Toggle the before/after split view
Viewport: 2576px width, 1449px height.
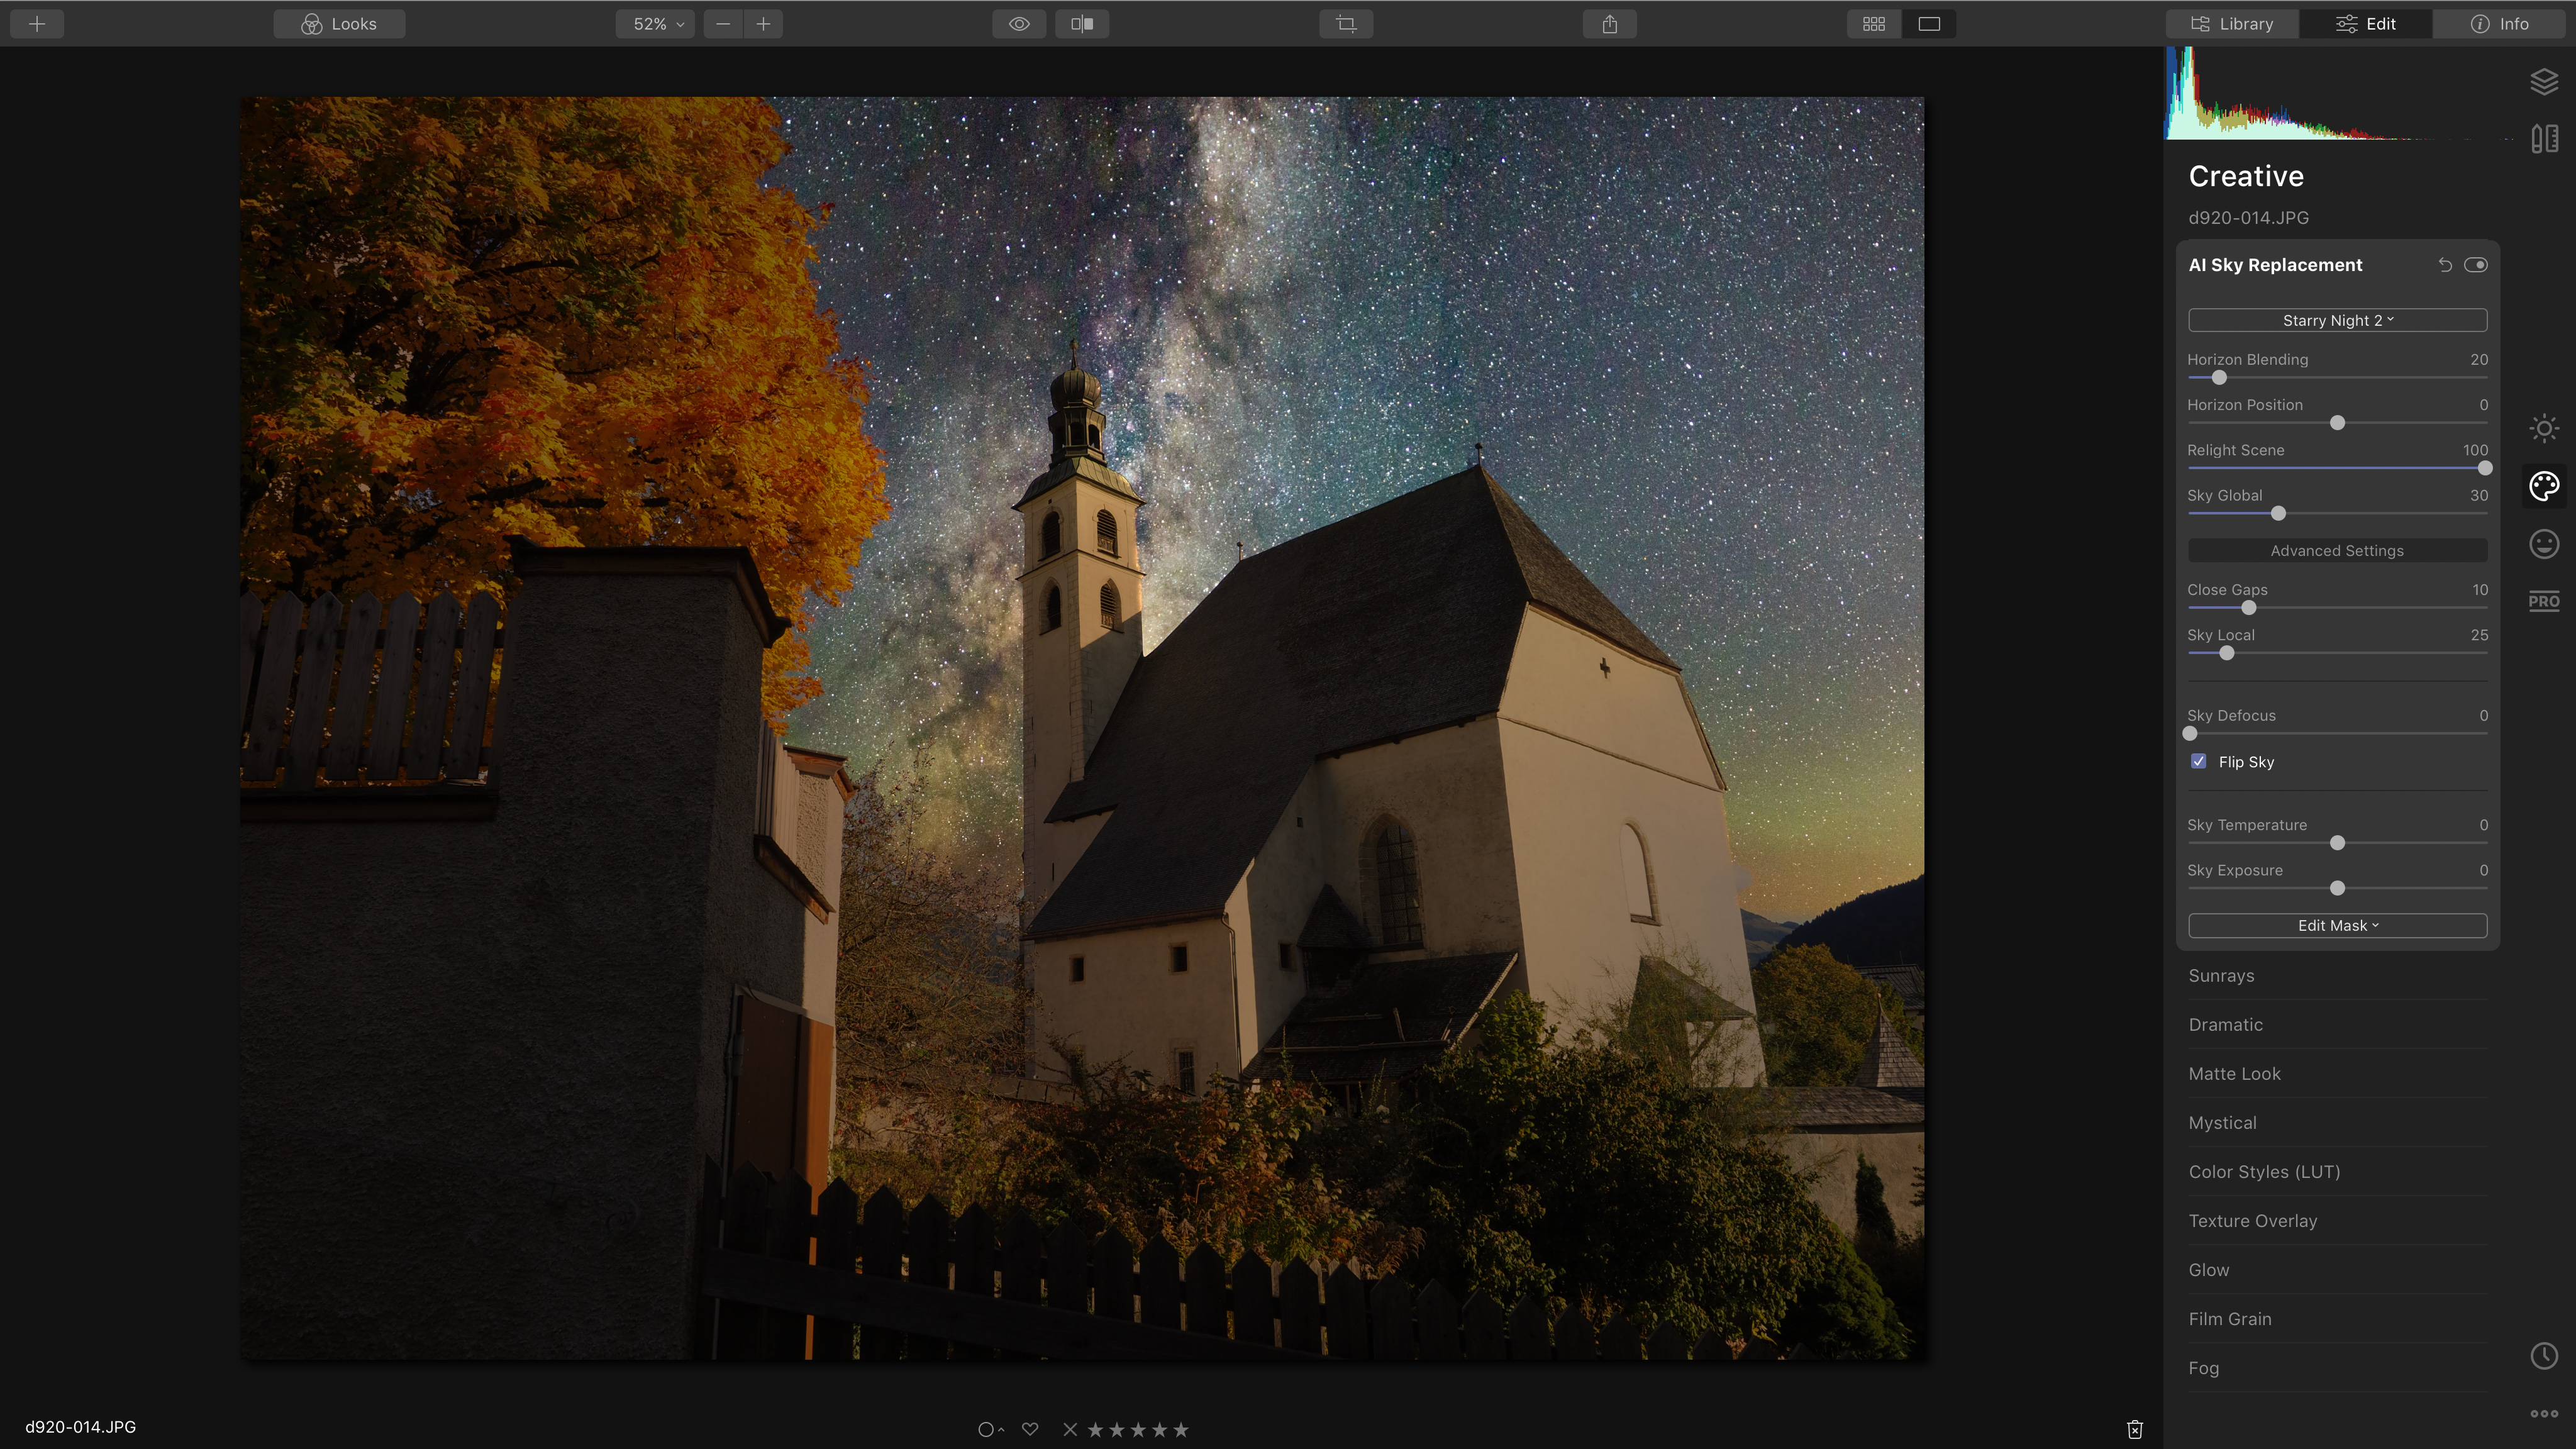pos(1081,23)
